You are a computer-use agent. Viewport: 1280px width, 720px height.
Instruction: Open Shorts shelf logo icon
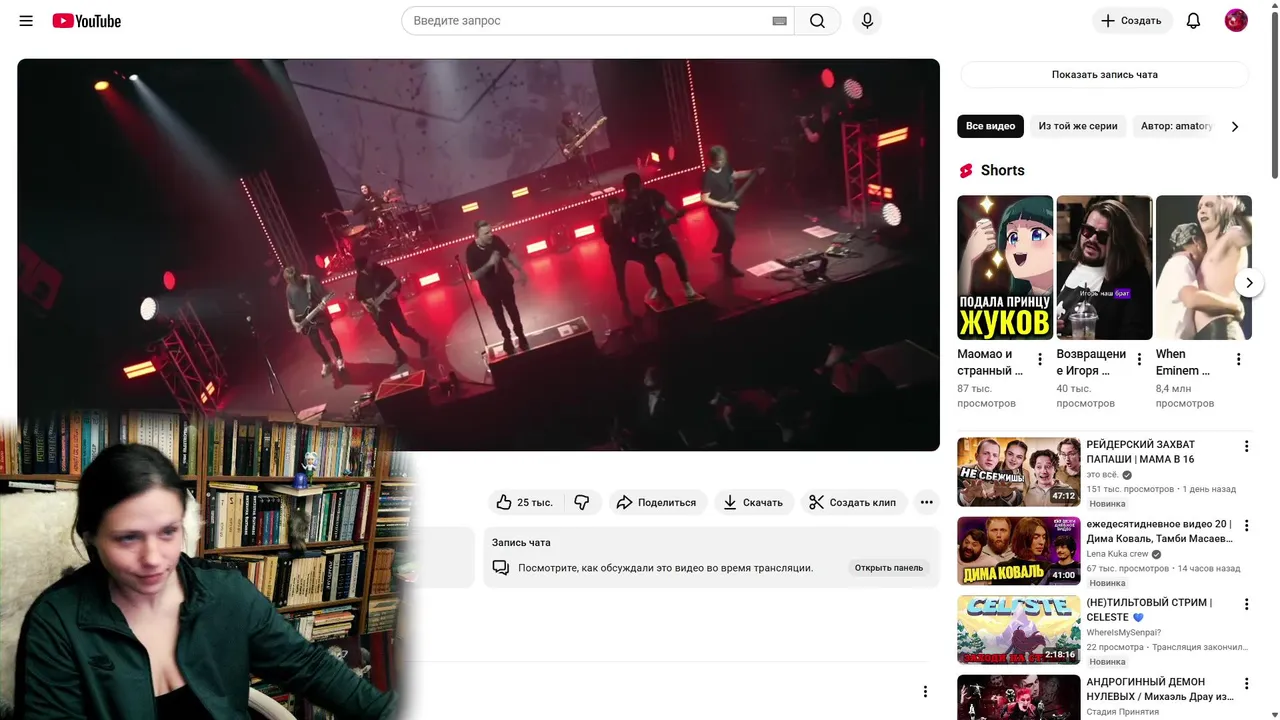click(x=966, y=171)
